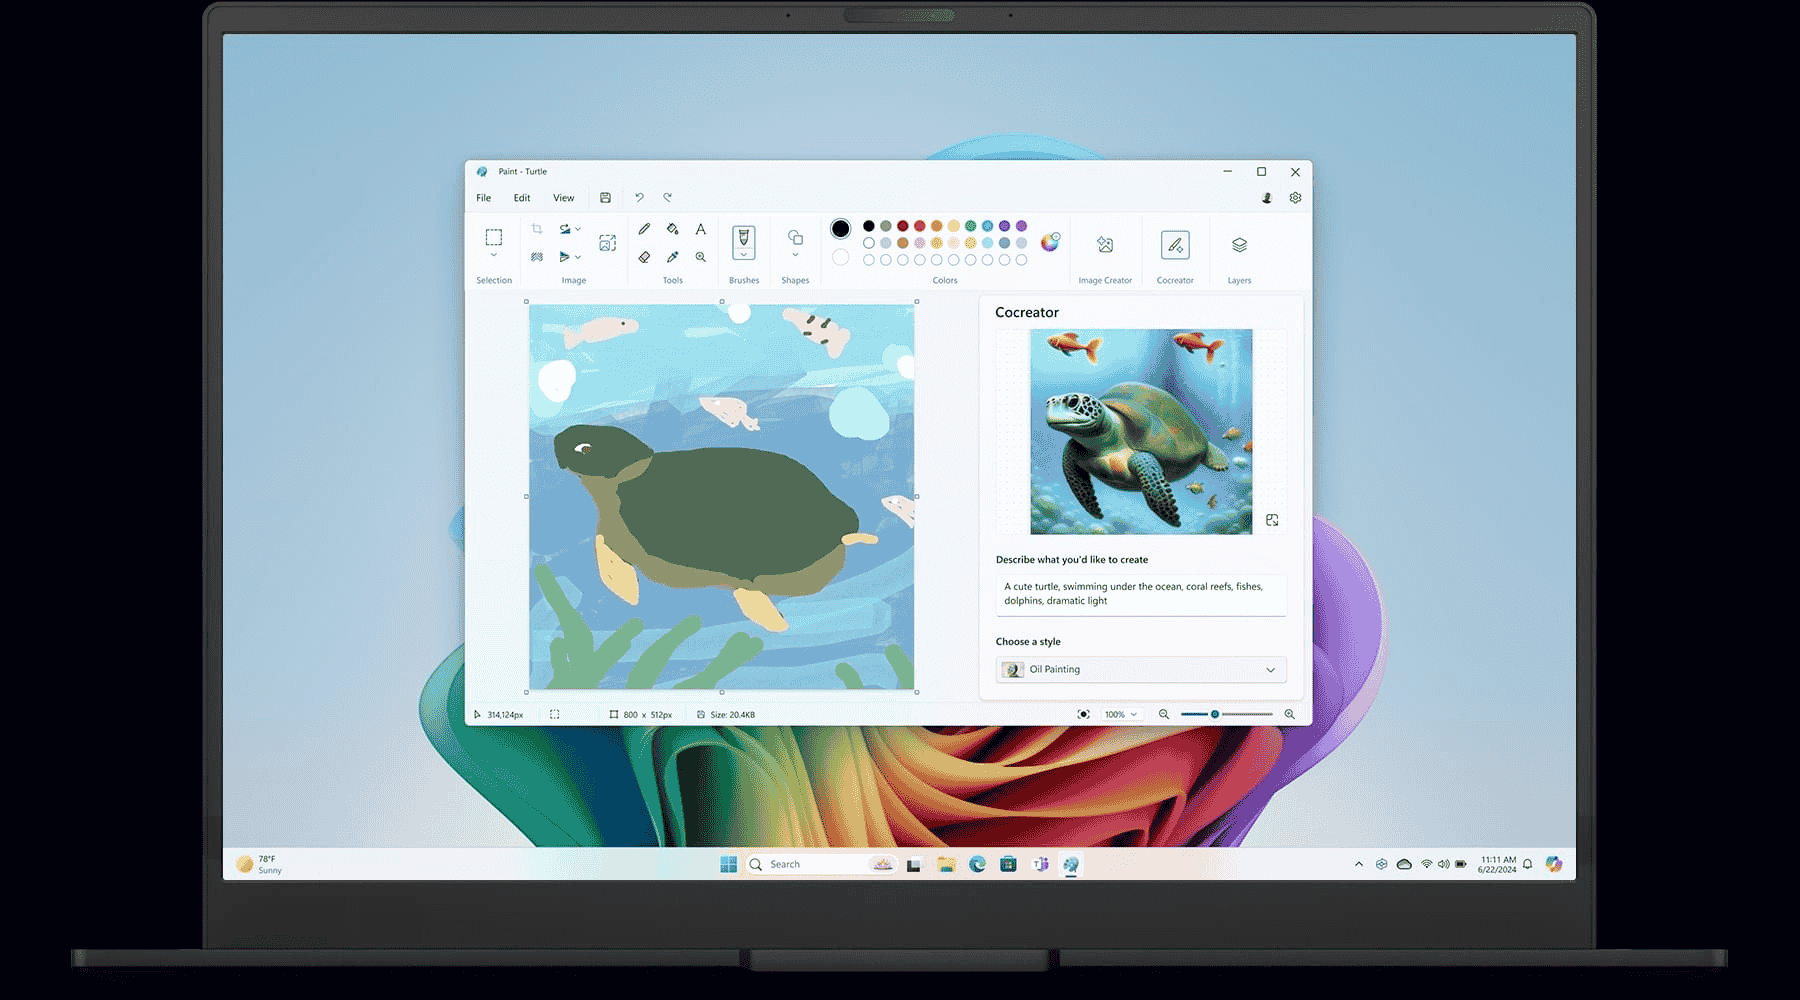Pick the green palette swatch
This screenshot has height=1000, width=1800.
971,226
